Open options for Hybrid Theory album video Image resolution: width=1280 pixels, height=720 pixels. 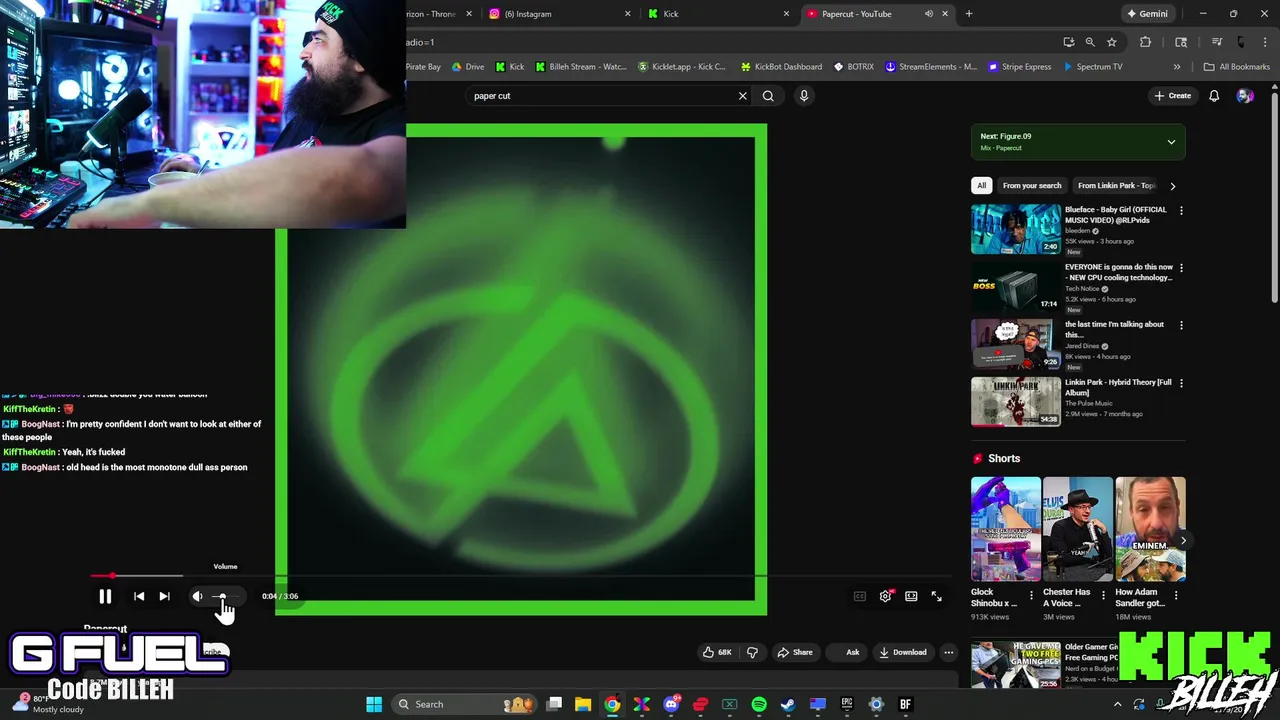pyautogui.click(x=1181, y=383)
